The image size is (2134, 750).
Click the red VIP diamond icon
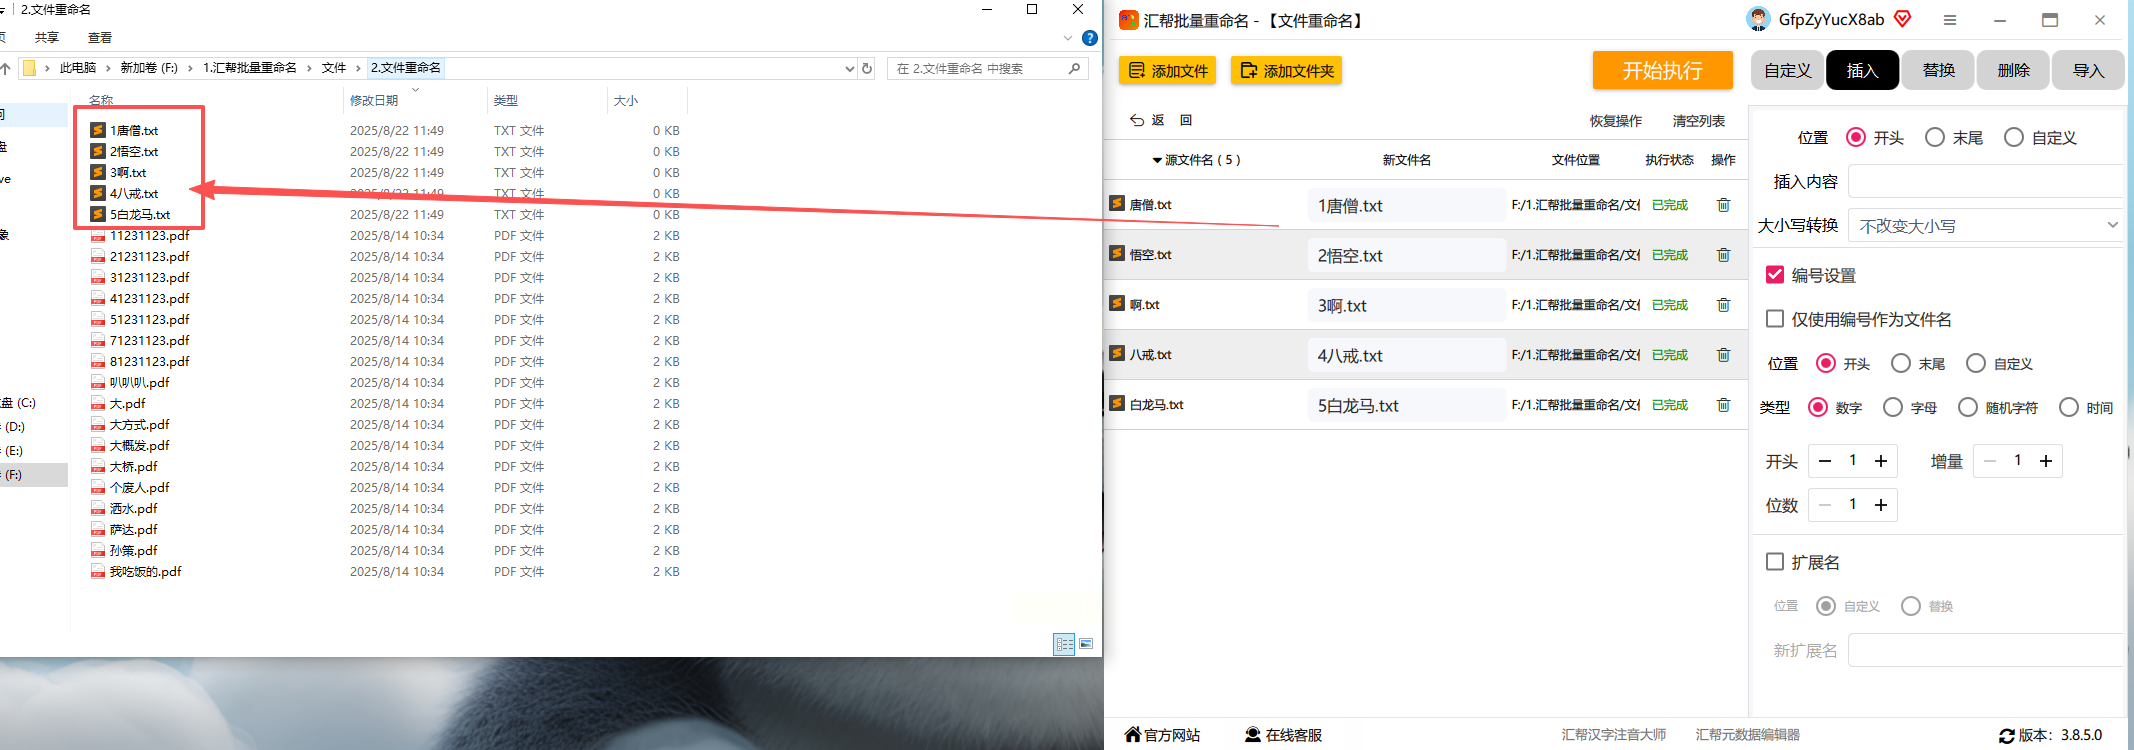click(1903, 19)
